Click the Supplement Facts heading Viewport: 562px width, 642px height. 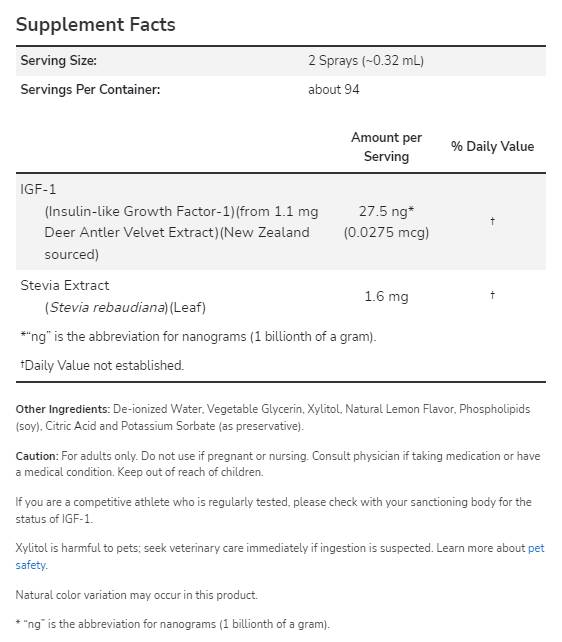tap(95, 25)
